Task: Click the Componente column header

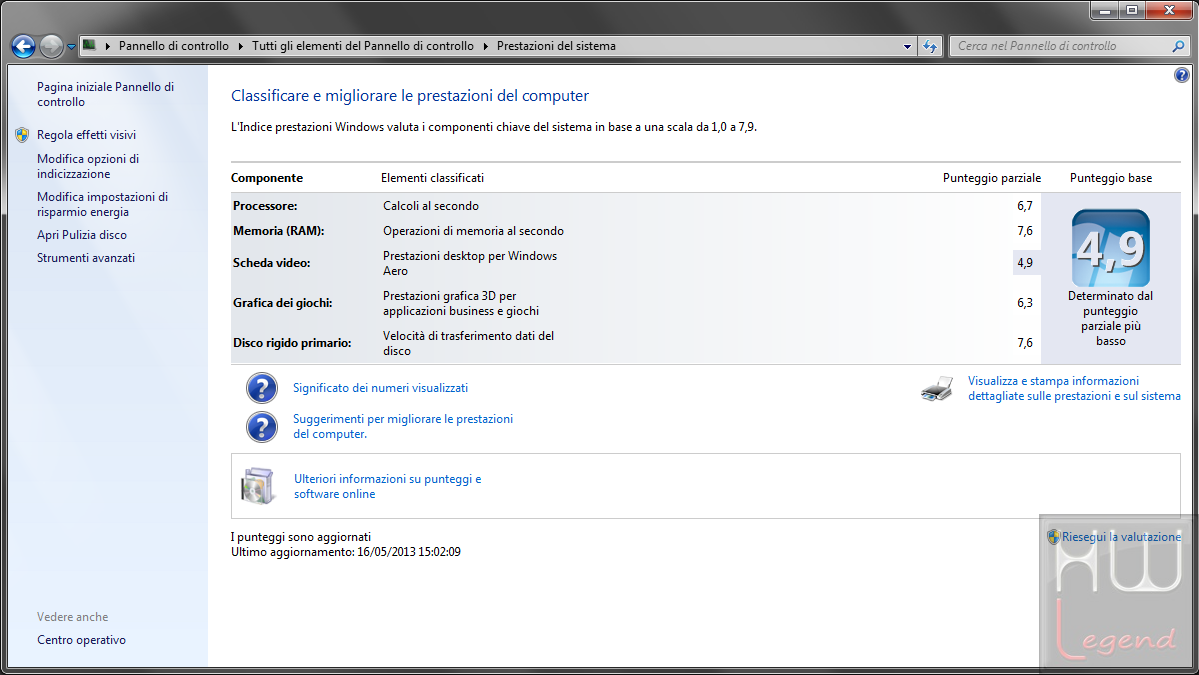Action: pyautogui.click(x=267, y=178)
